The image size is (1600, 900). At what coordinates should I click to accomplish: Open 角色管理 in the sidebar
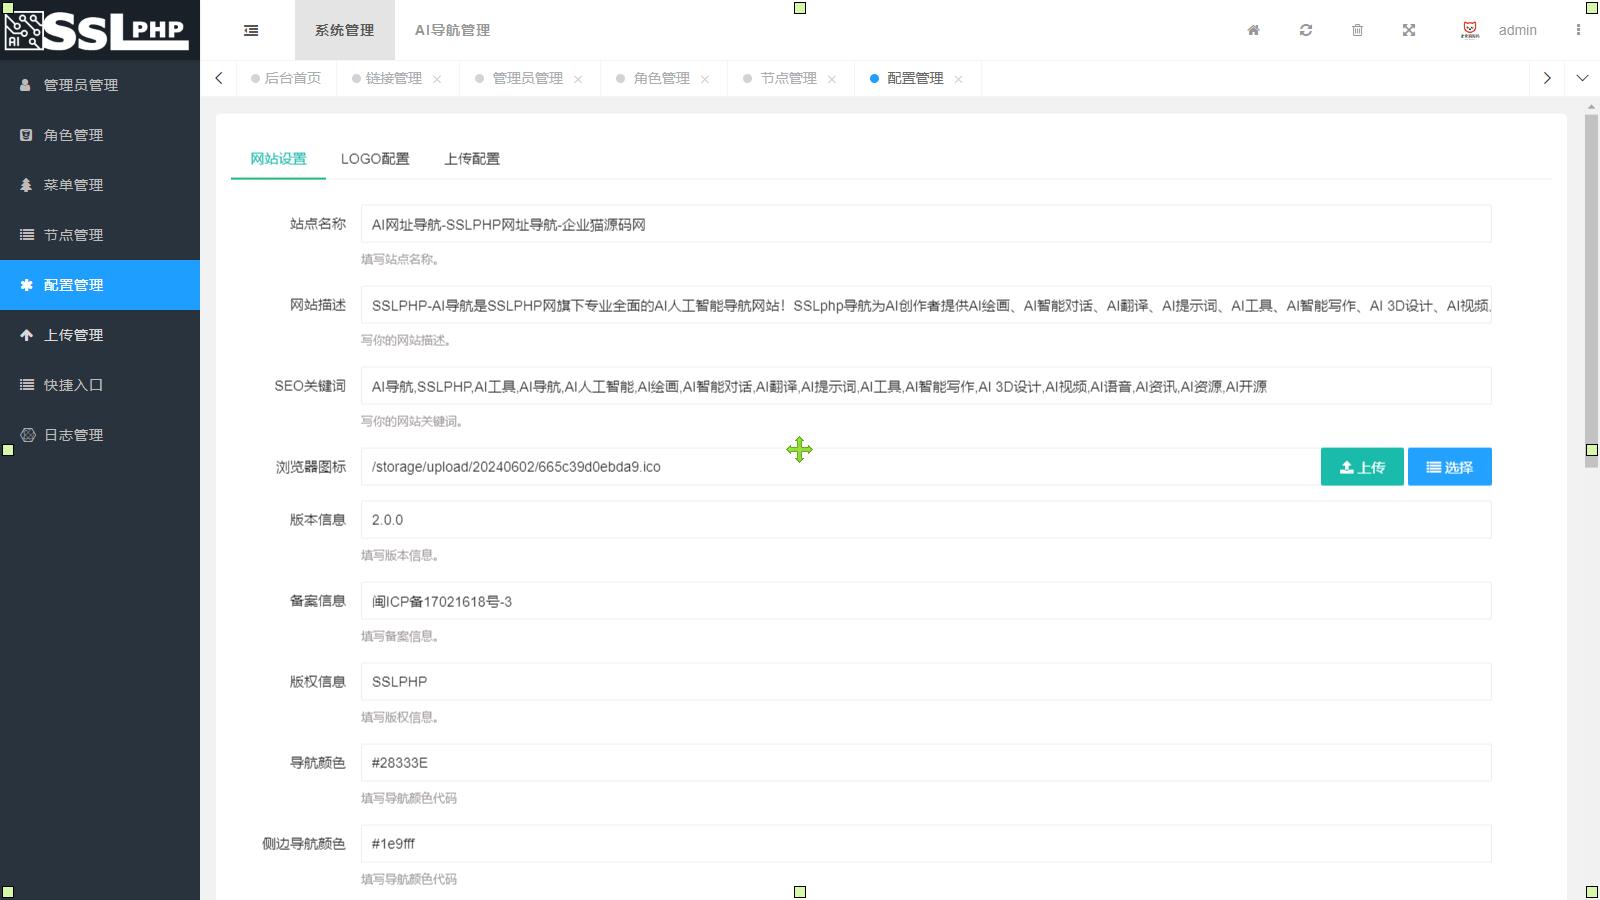(x=100, y=135)
